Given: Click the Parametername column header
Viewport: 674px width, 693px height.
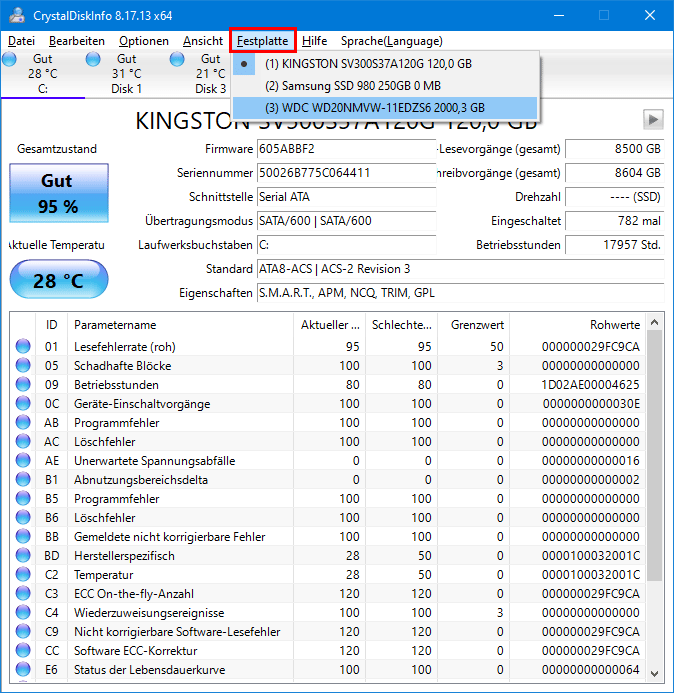Looking at the screenshot, I should pos(180,325).
